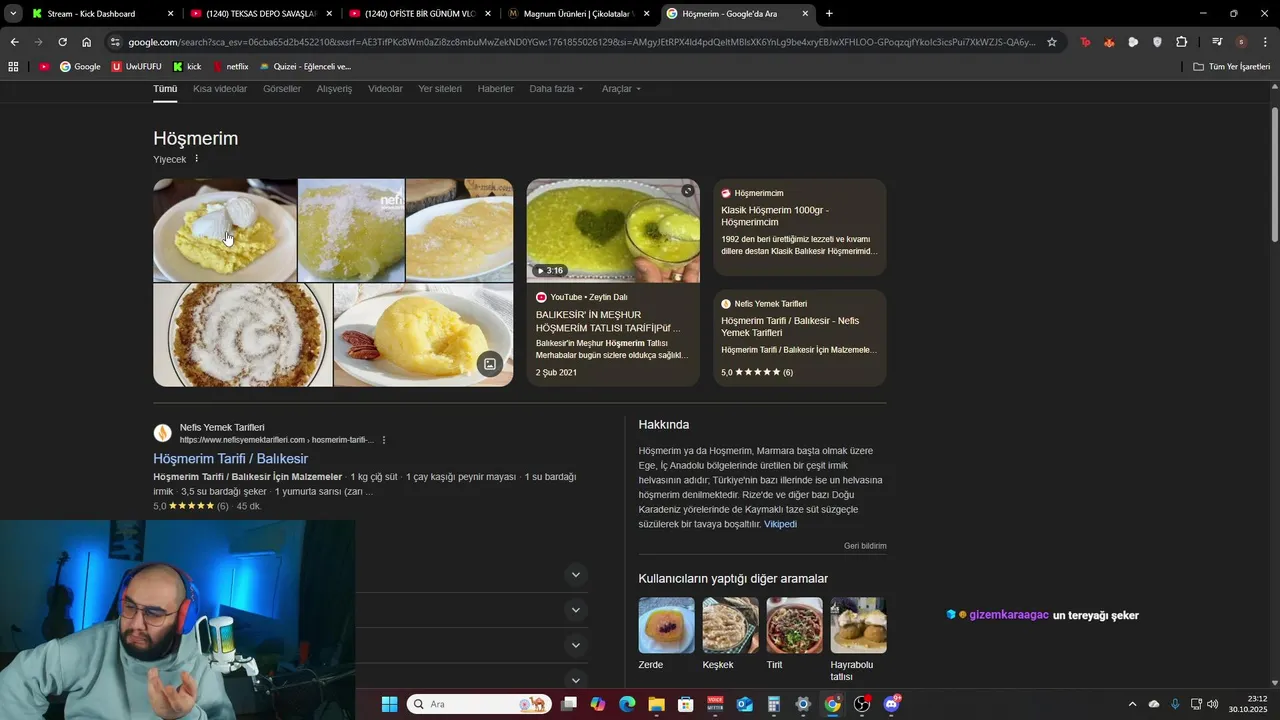Open the new tab plus button
The height and width of the screenshot is (720, 1280).
[x=829, y=14]
